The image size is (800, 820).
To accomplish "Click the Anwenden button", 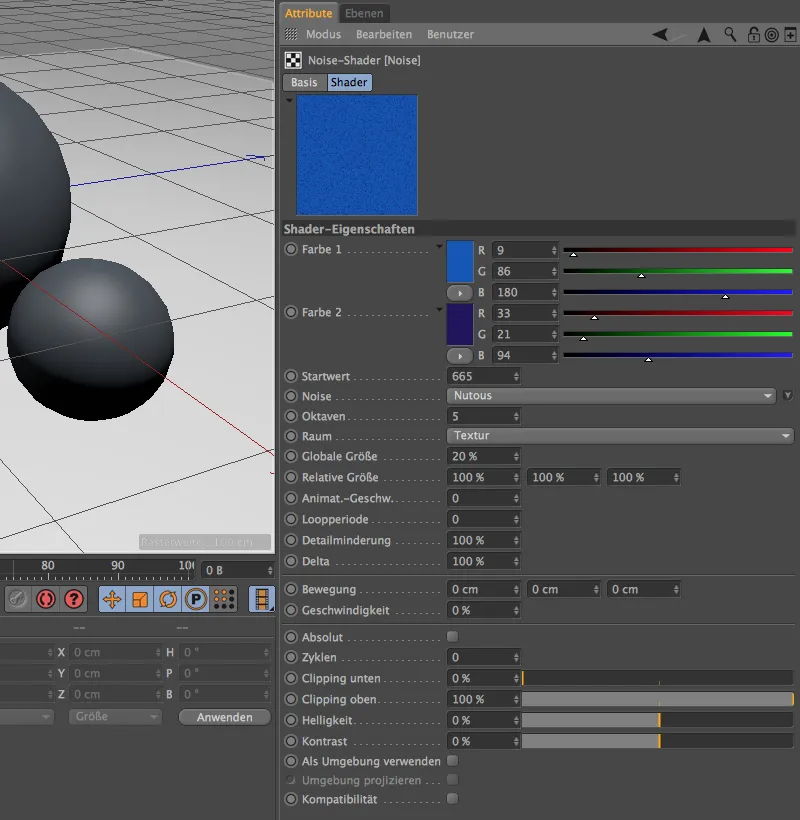I will tap(225, 717).
